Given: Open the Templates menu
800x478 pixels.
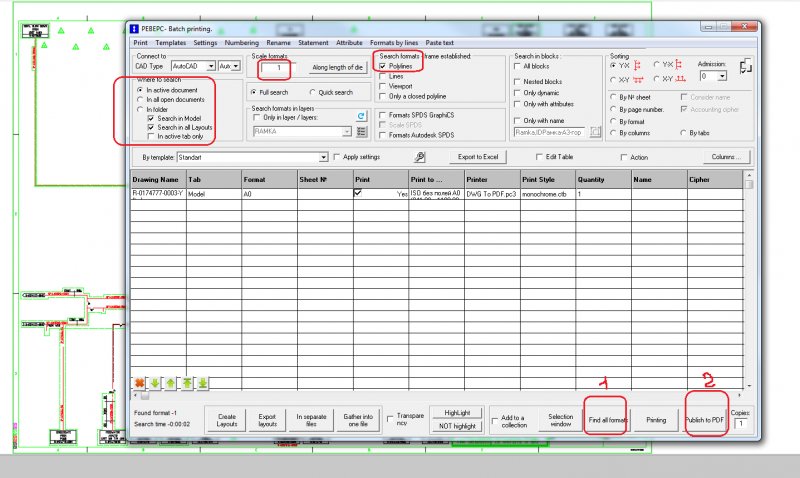Looking at the screenshot, I should pos(170,43).
